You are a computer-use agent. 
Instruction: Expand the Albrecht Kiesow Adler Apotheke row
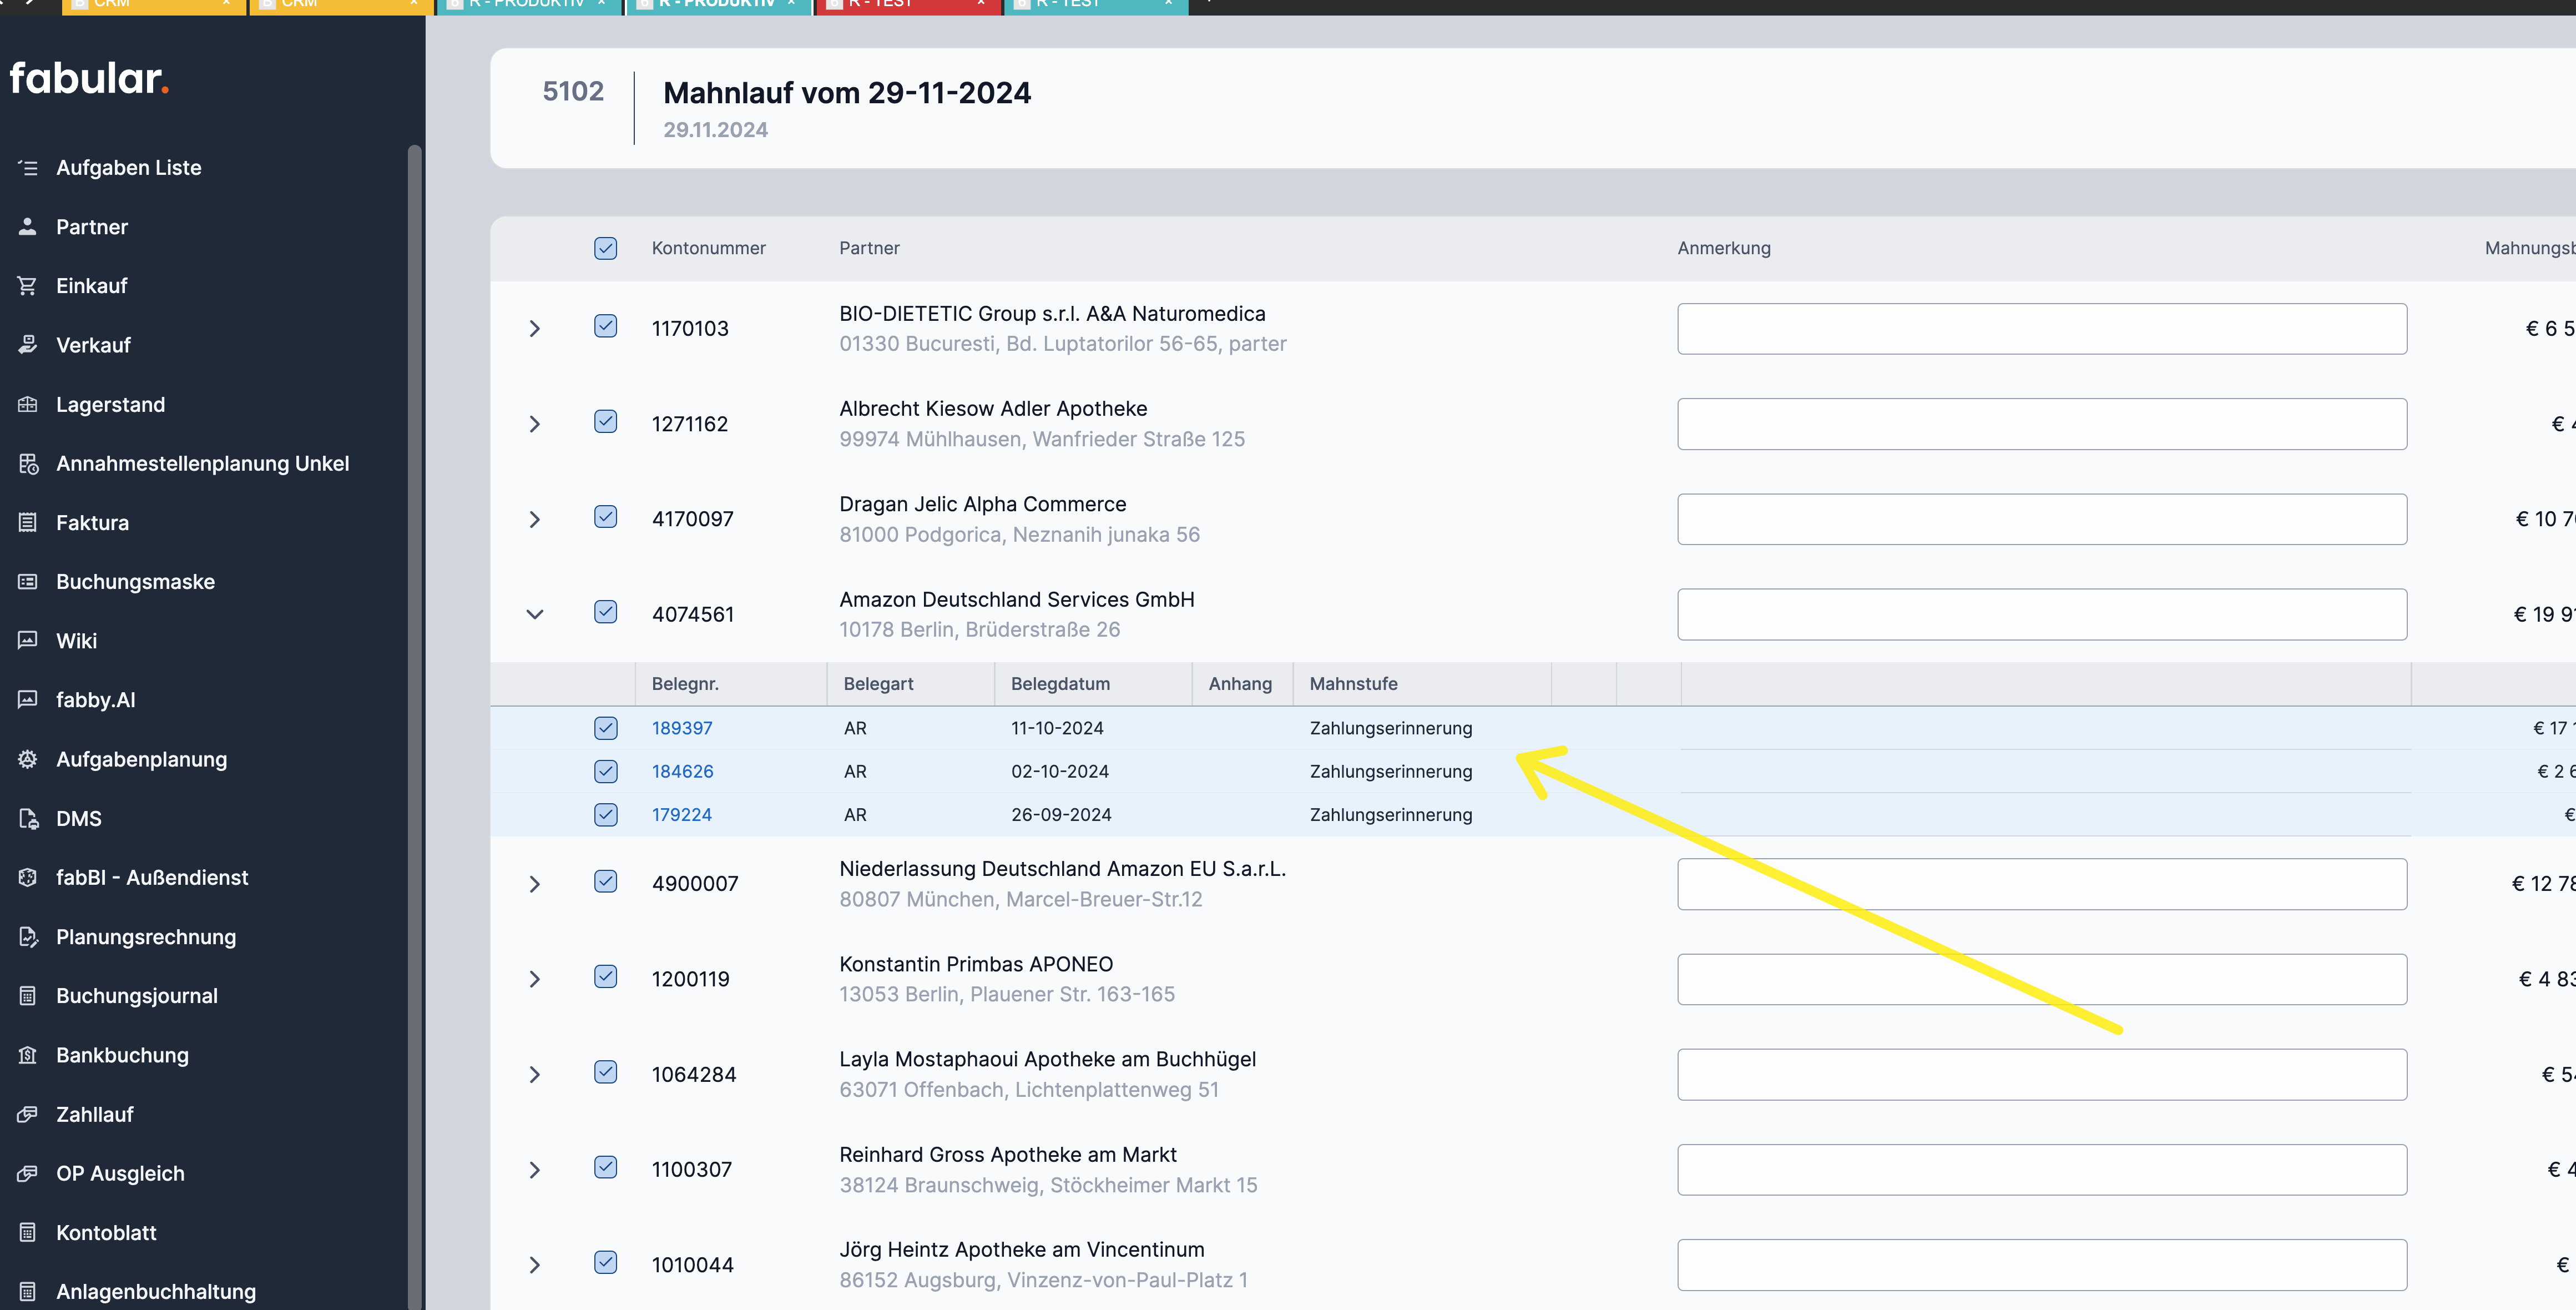(535, 424)
